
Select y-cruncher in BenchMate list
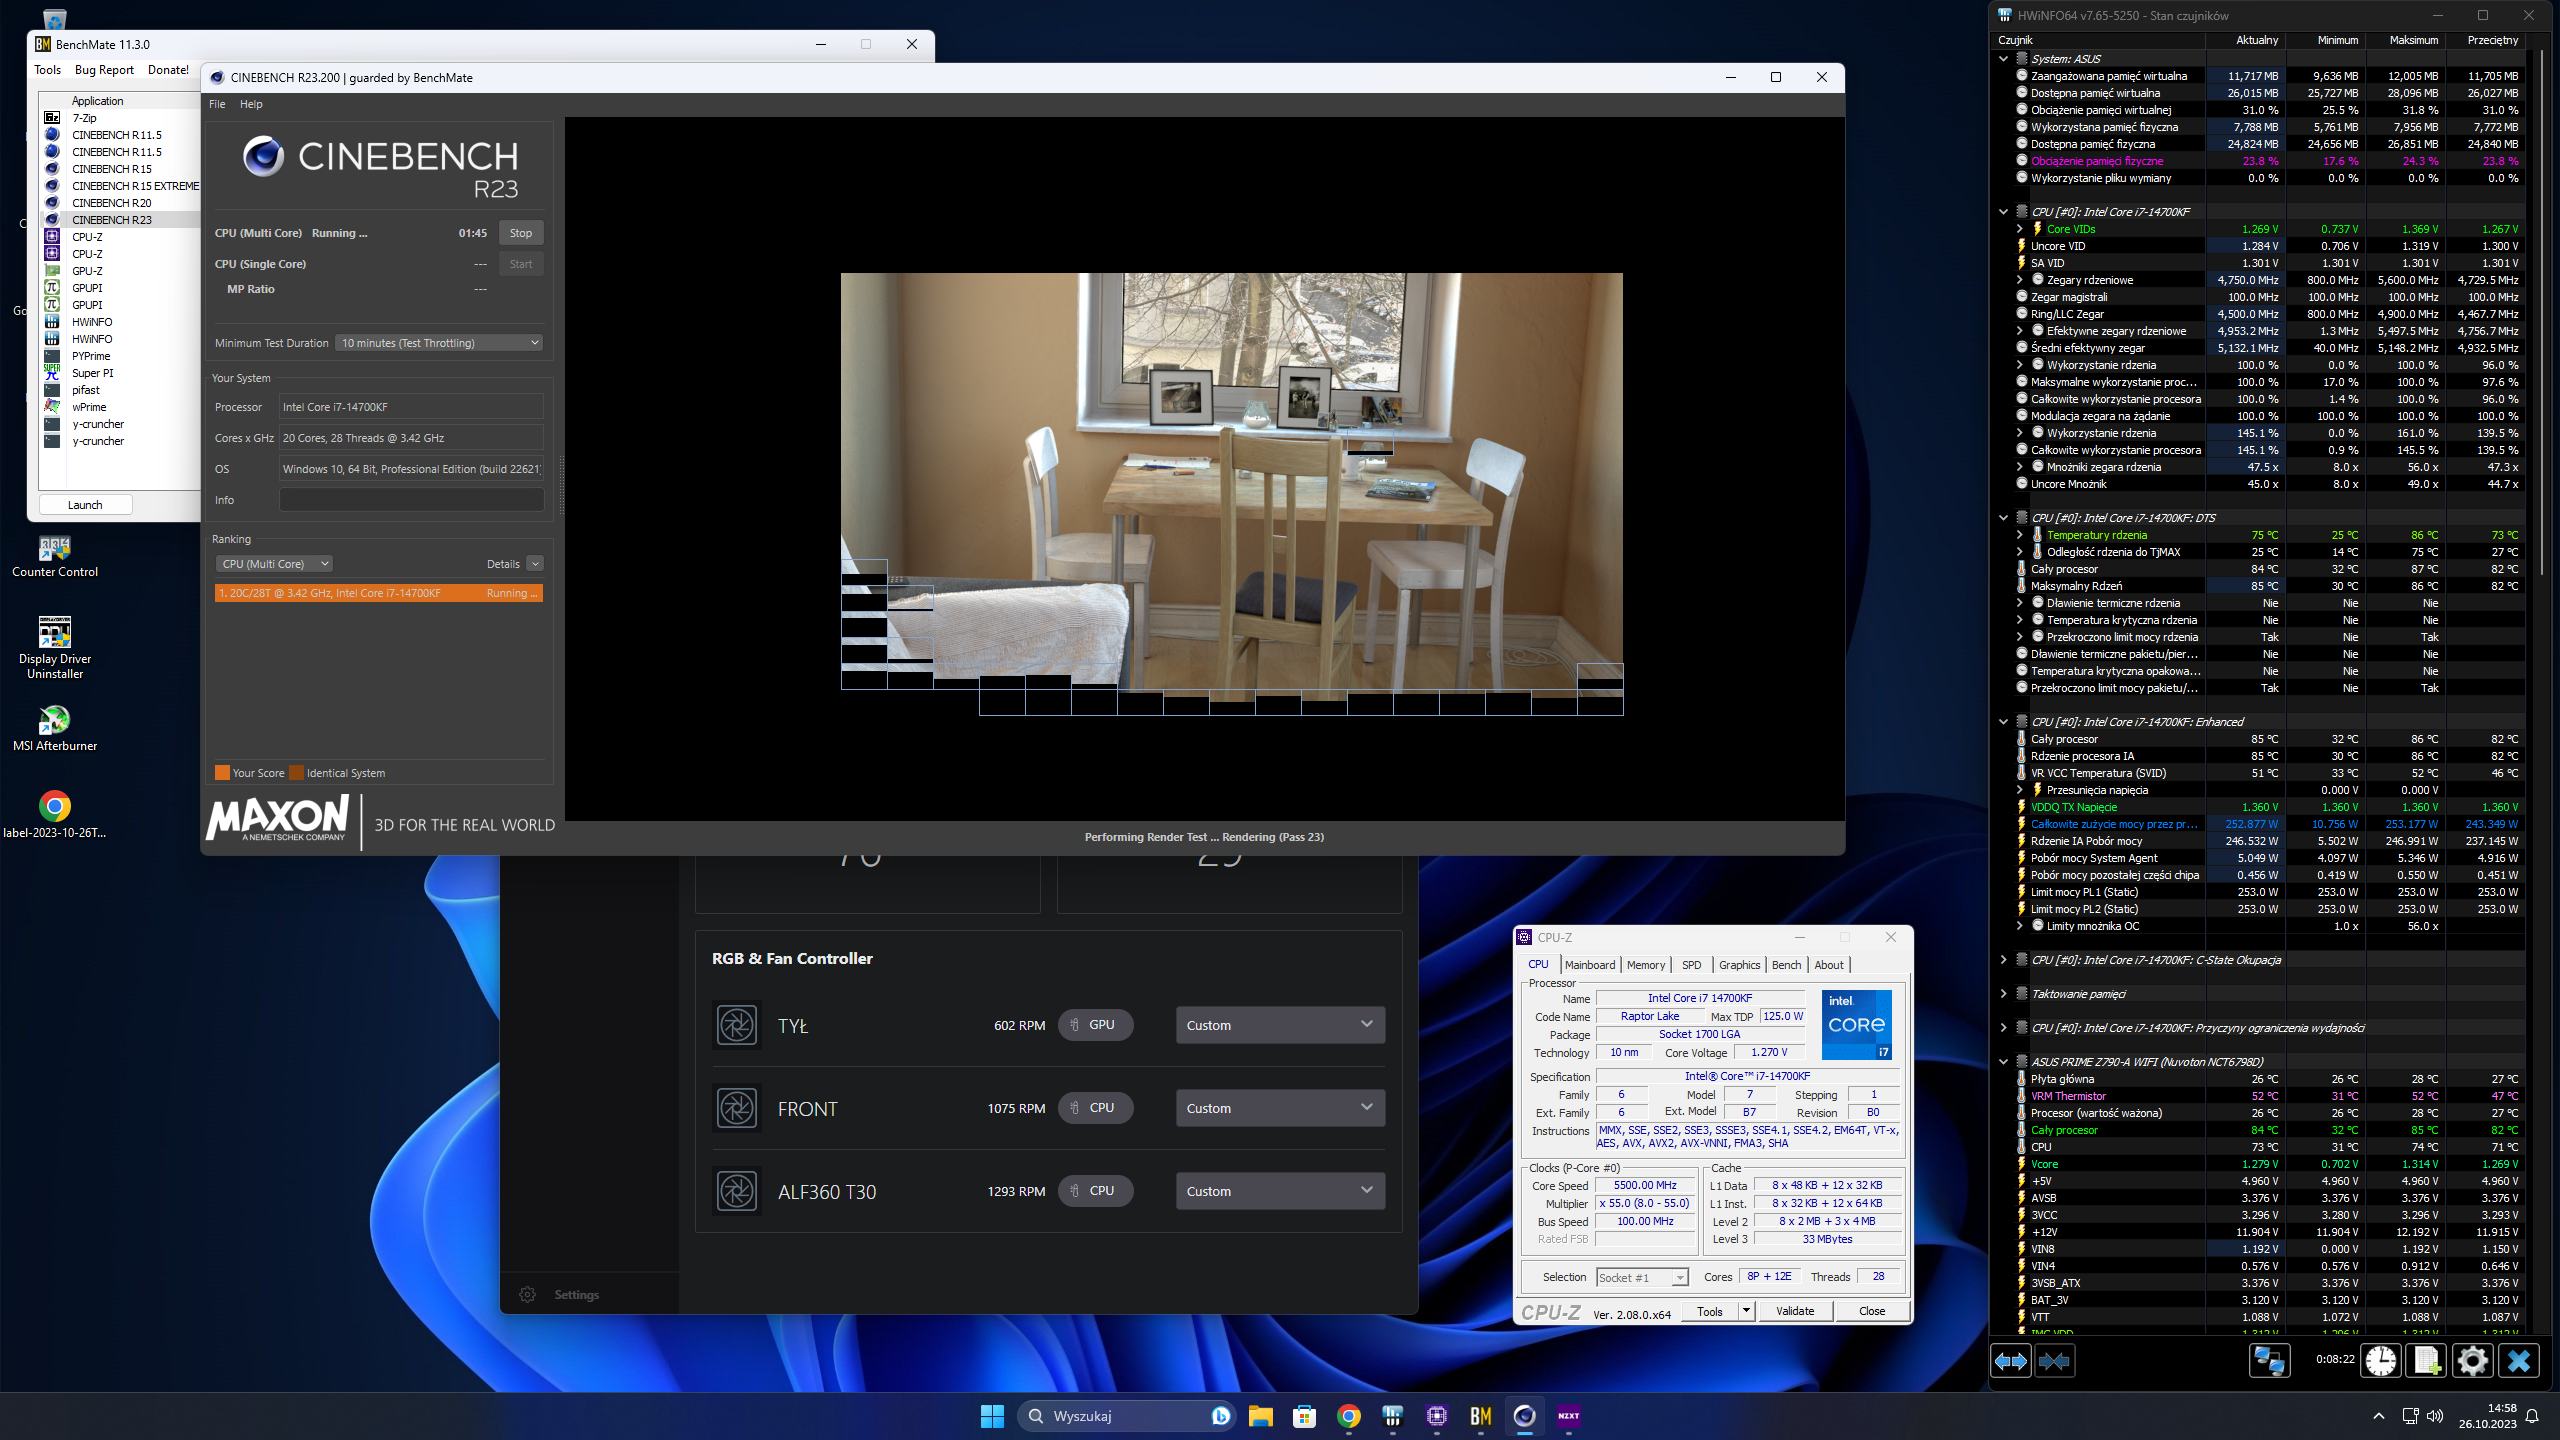[x=98, y=424]
